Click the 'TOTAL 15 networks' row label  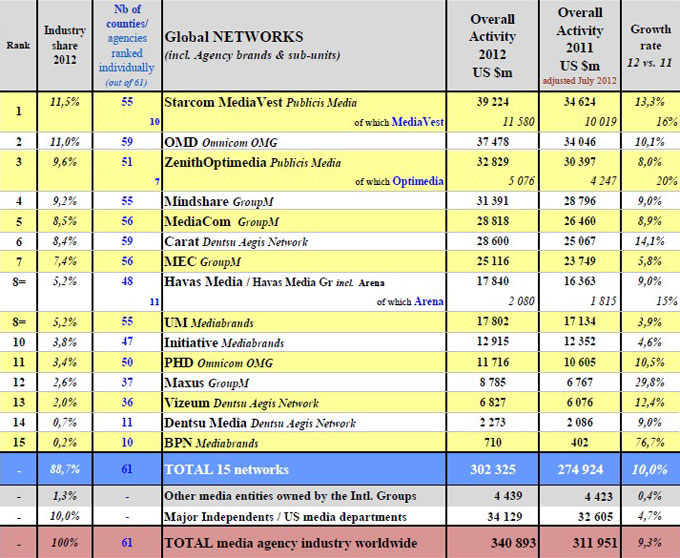click(x=226, y=470)
